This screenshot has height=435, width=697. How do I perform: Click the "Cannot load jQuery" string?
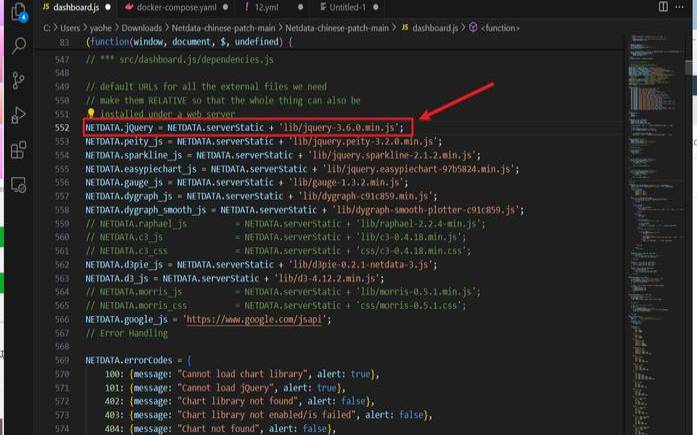coord(226,388)
